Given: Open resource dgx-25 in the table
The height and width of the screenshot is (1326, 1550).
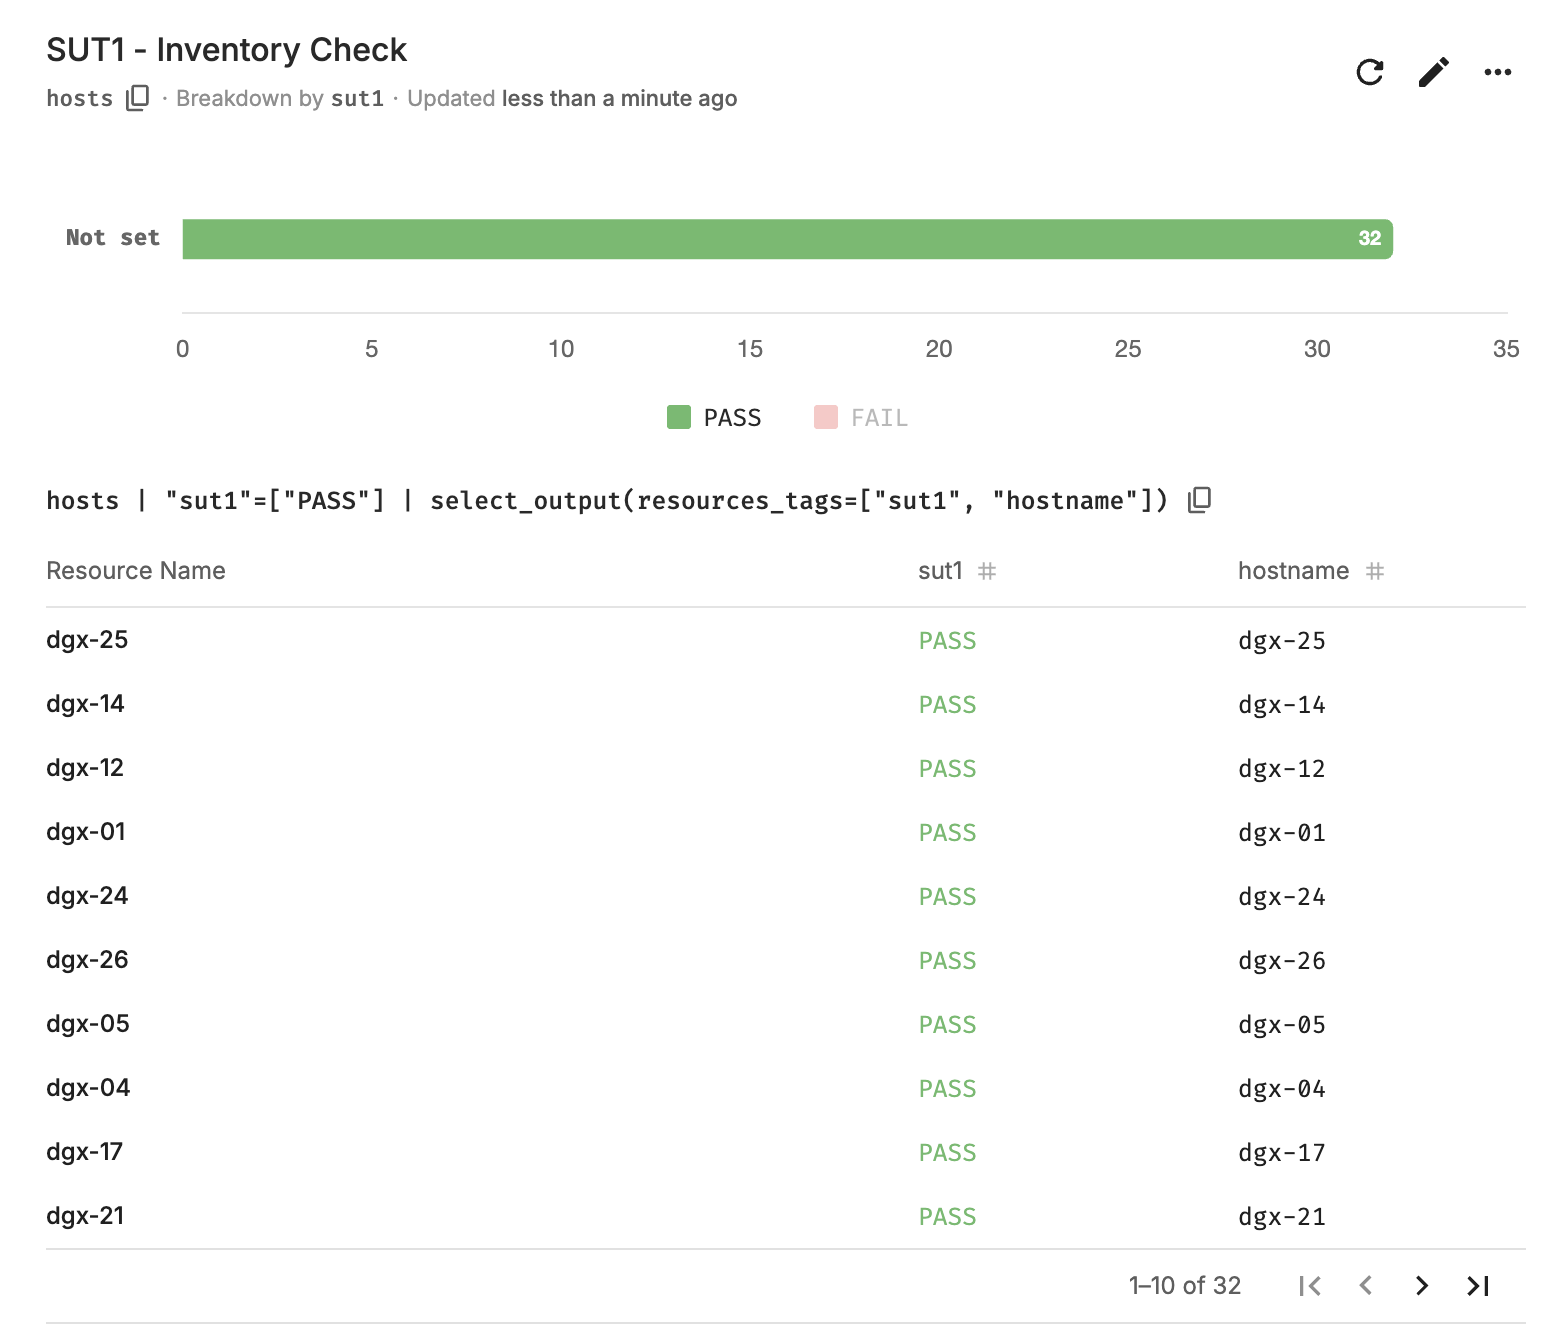Looking at the screenshot, I should tap(87, 640).
